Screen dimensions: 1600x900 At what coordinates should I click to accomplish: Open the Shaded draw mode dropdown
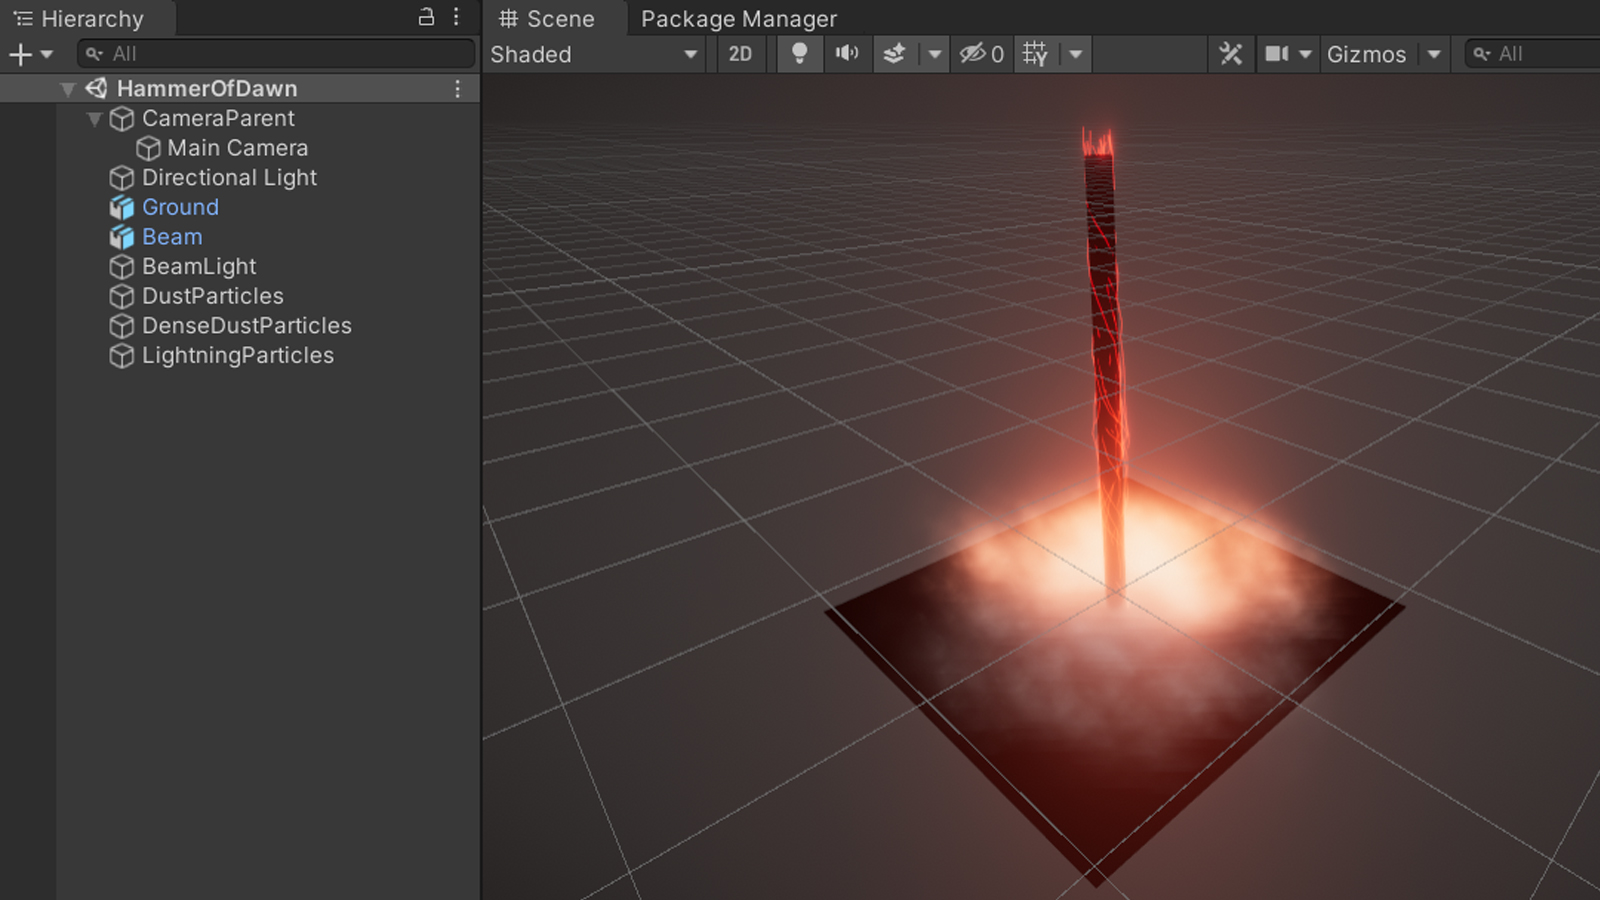coord(594,54)
